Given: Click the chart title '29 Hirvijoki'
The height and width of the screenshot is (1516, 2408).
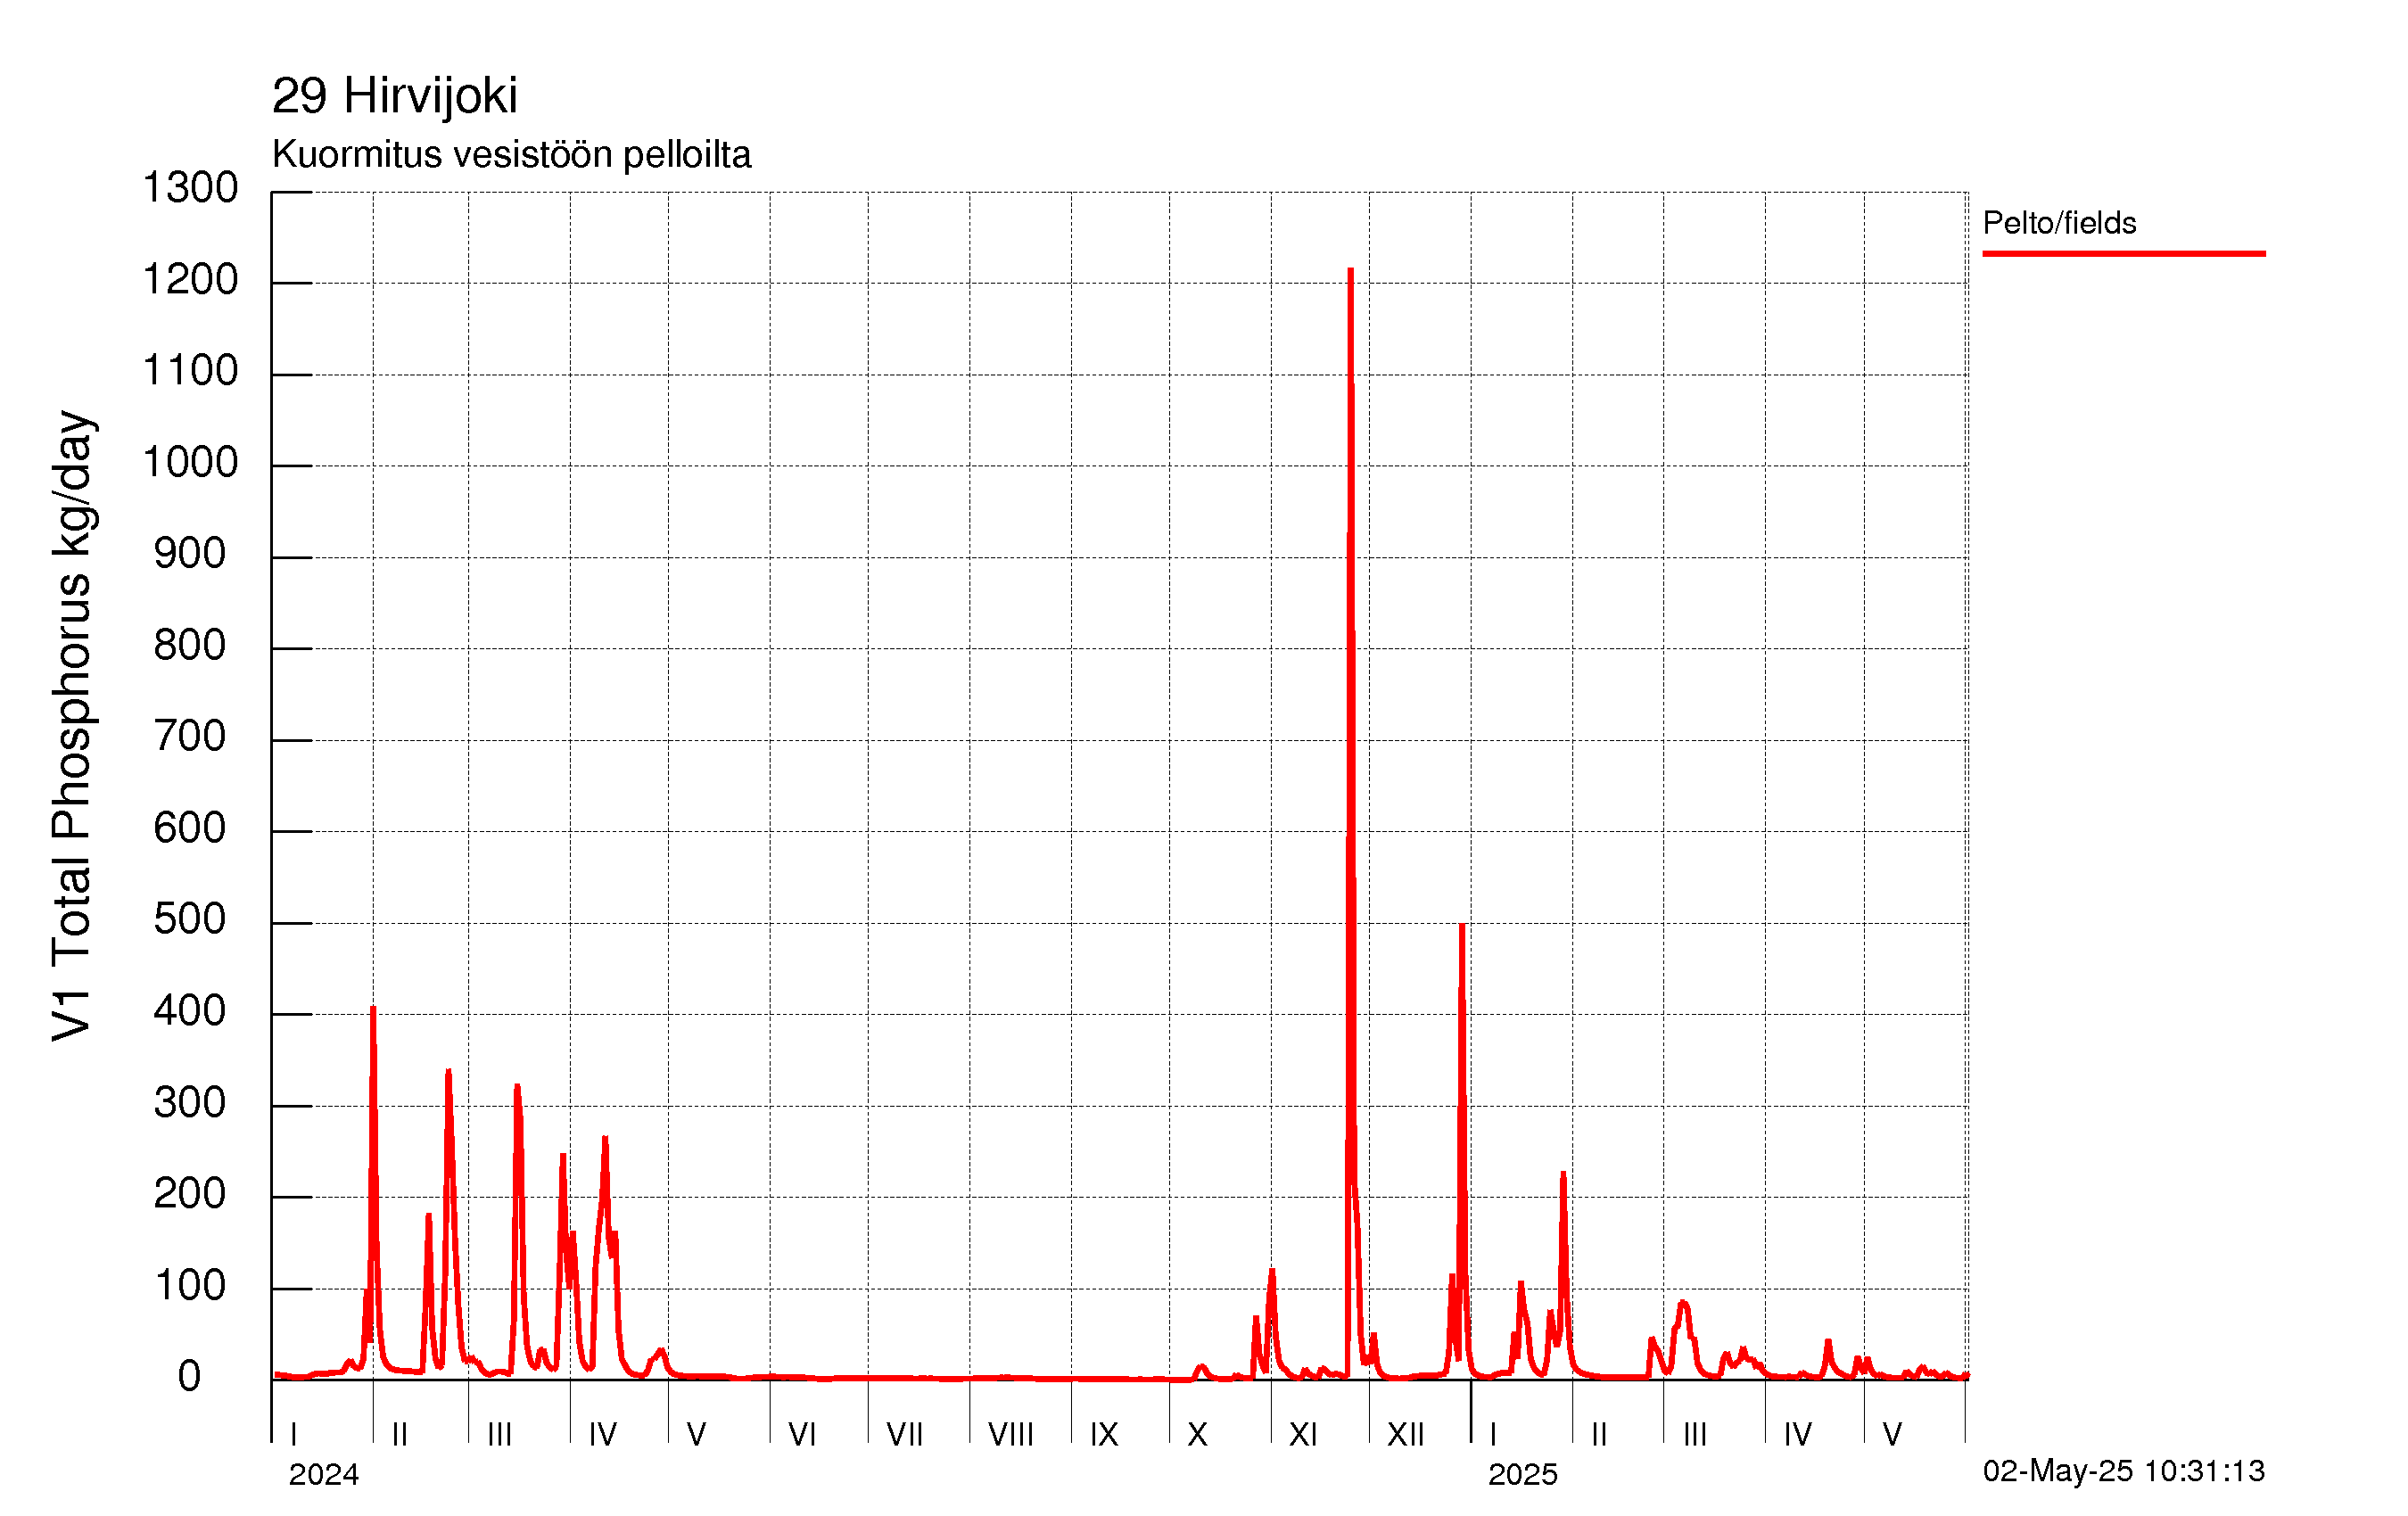Looking at the screenshot, I should click(394, 97).
